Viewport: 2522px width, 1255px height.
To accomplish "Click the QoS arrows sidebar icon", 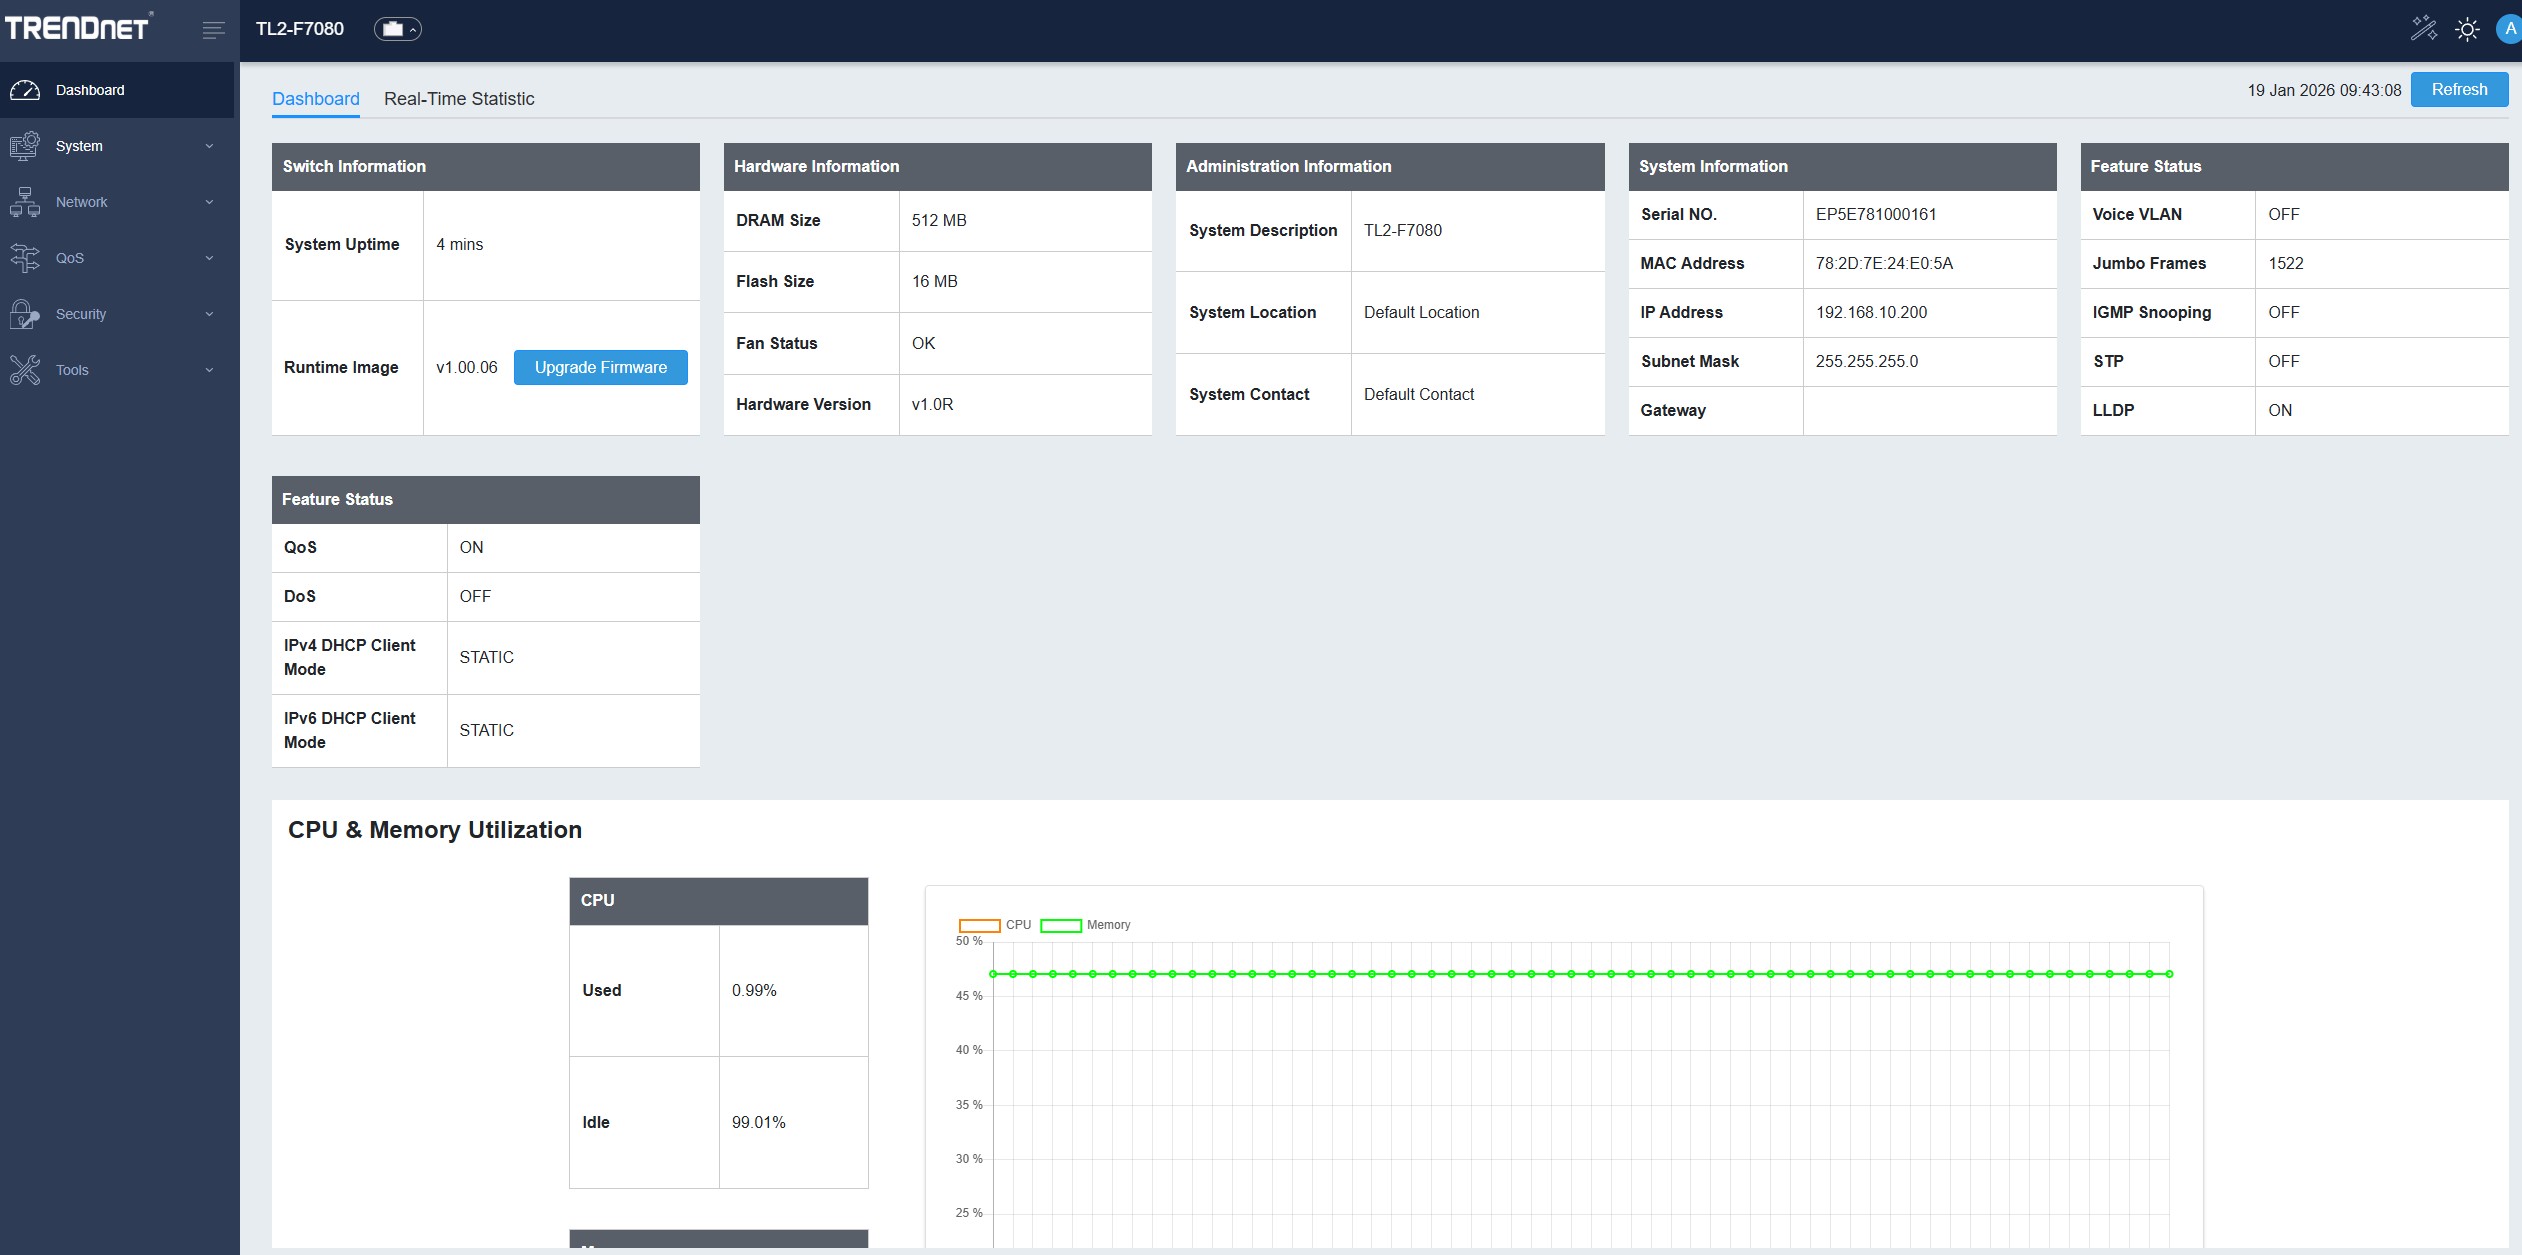I will coord(25,258).
